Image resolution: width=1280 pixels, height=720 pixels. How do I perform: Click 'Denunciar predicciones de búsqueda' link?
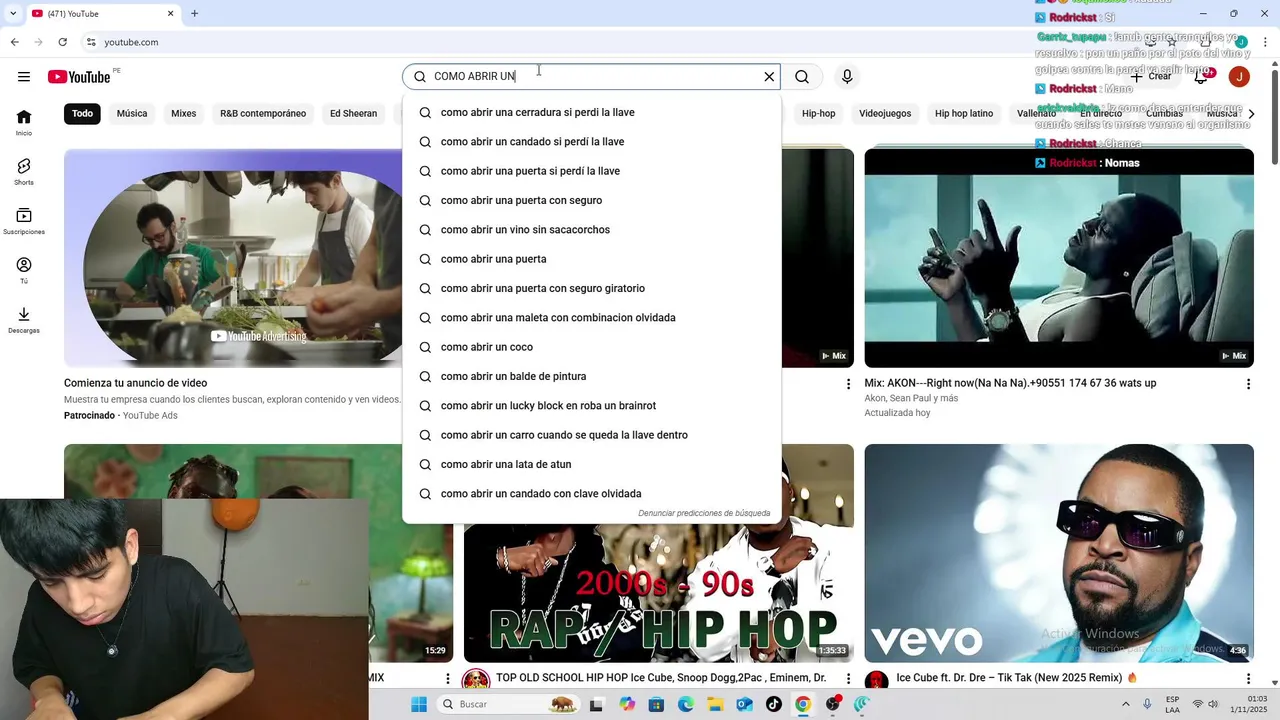pos(704,513)
